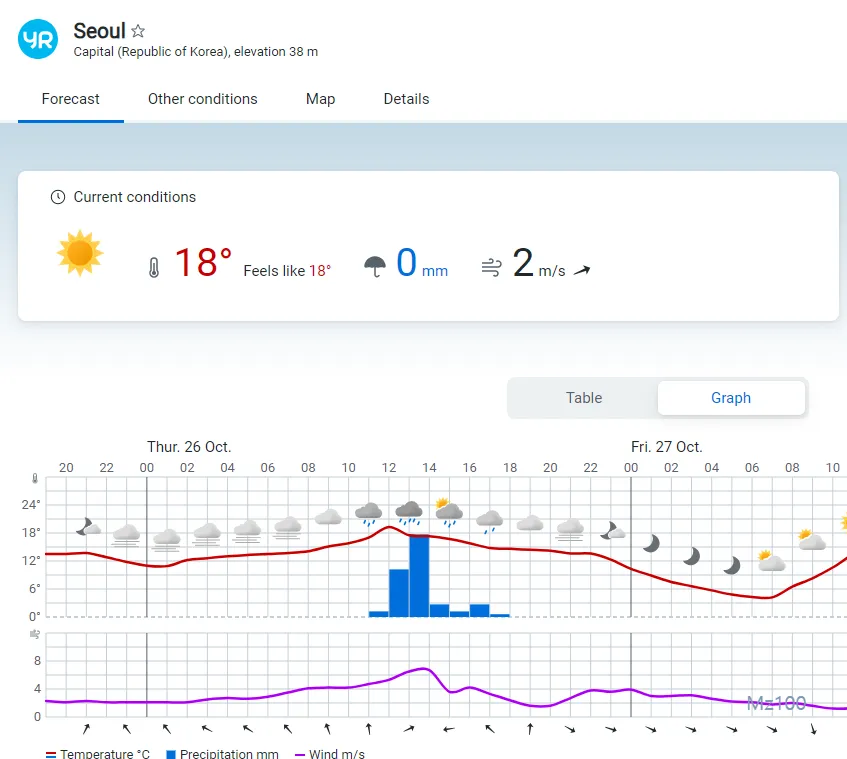The width and height of the screenshot is (847, 759).
Task: Click the Seoul location heading
Action: [99, 31]
